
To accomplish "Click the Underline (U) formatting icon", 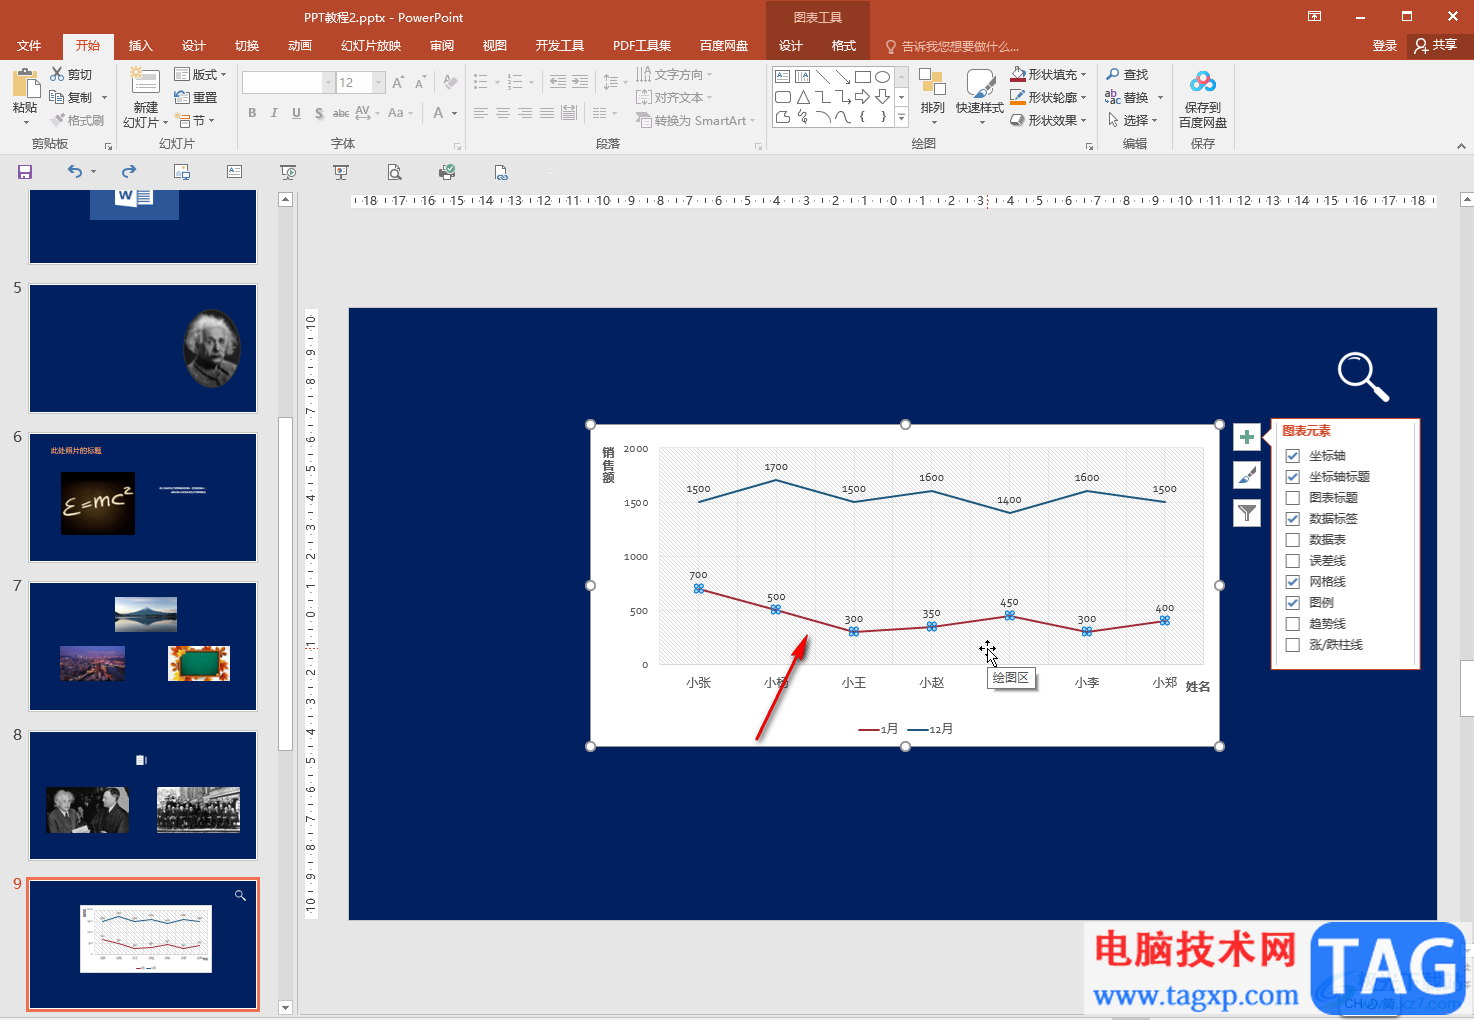I will (296, 113).
